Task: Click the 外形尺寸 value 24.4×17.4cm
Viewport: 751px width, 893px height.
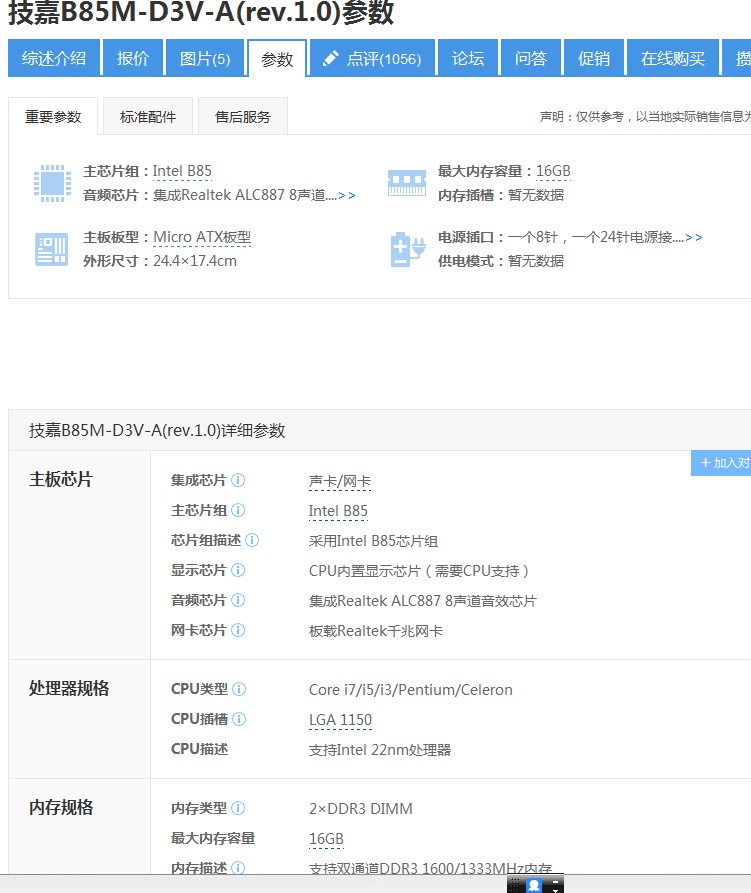Action: 195,261
